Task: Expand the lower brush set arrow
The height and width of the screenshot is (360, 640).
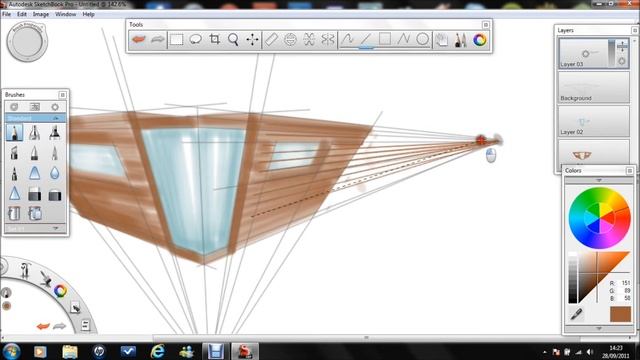Action: [x=56, y=229]
